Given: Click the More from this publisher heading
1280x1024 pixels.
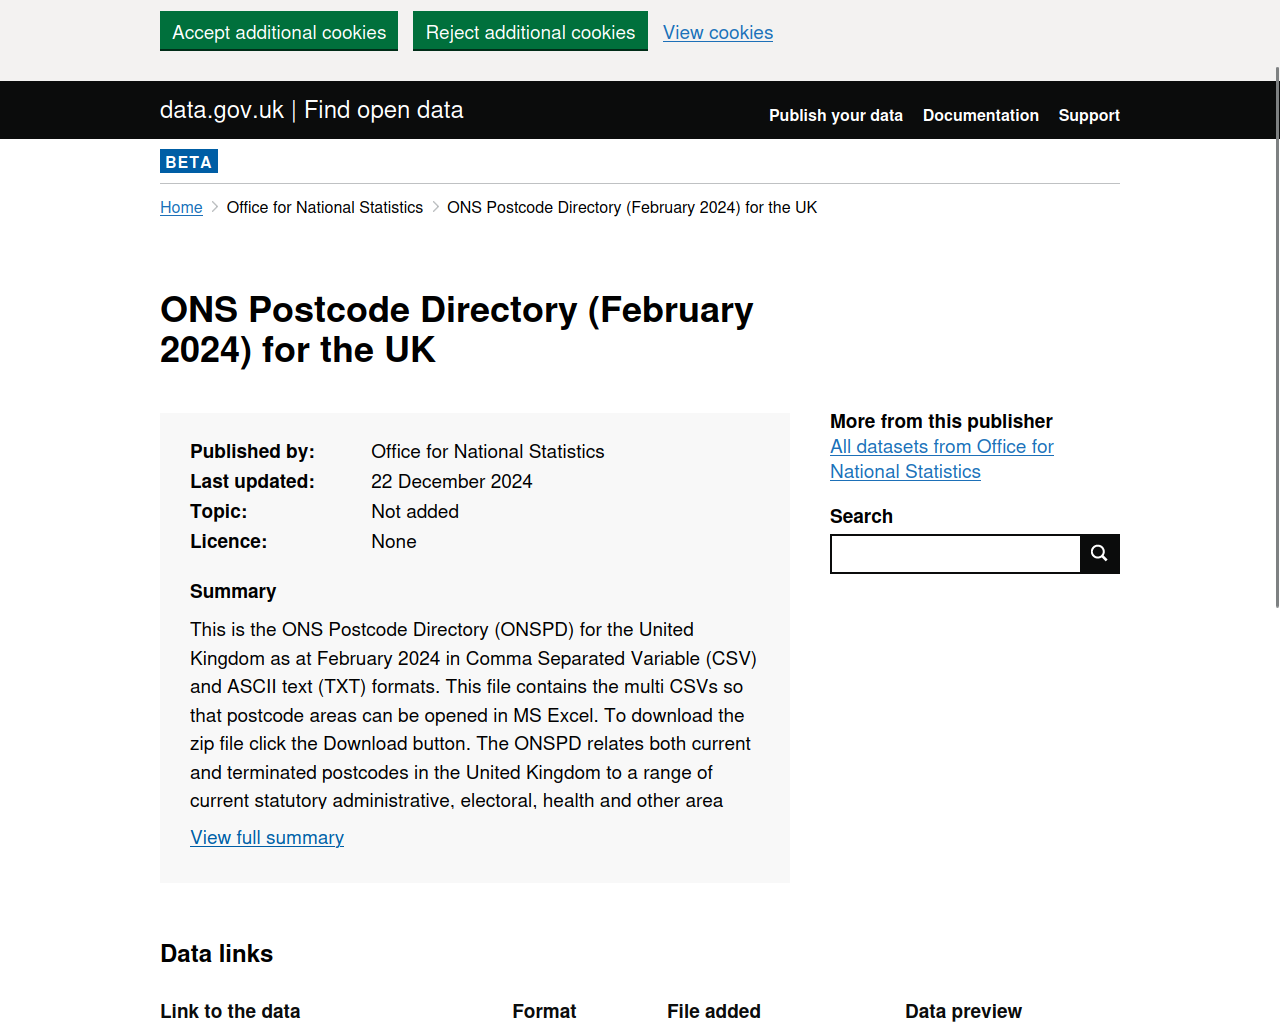Looking at the screenshot, I should (x=941, y=421).
